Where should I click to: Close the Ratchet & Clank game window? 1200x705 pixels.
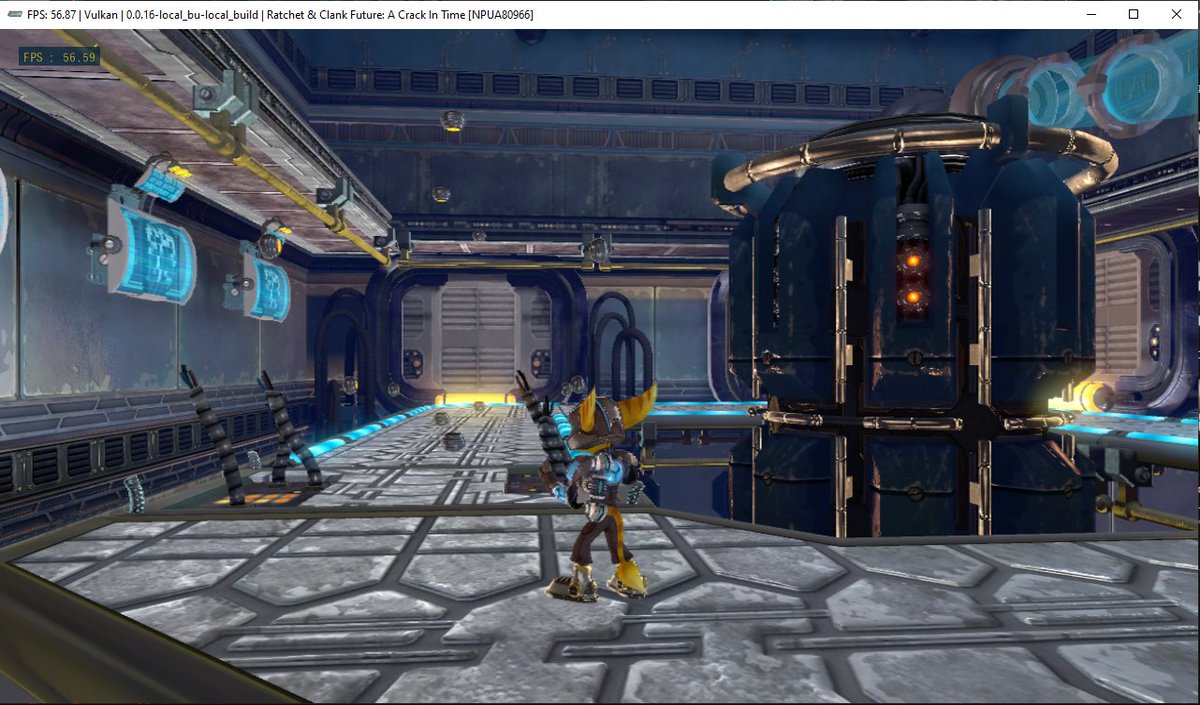[x=1177, y=14]
